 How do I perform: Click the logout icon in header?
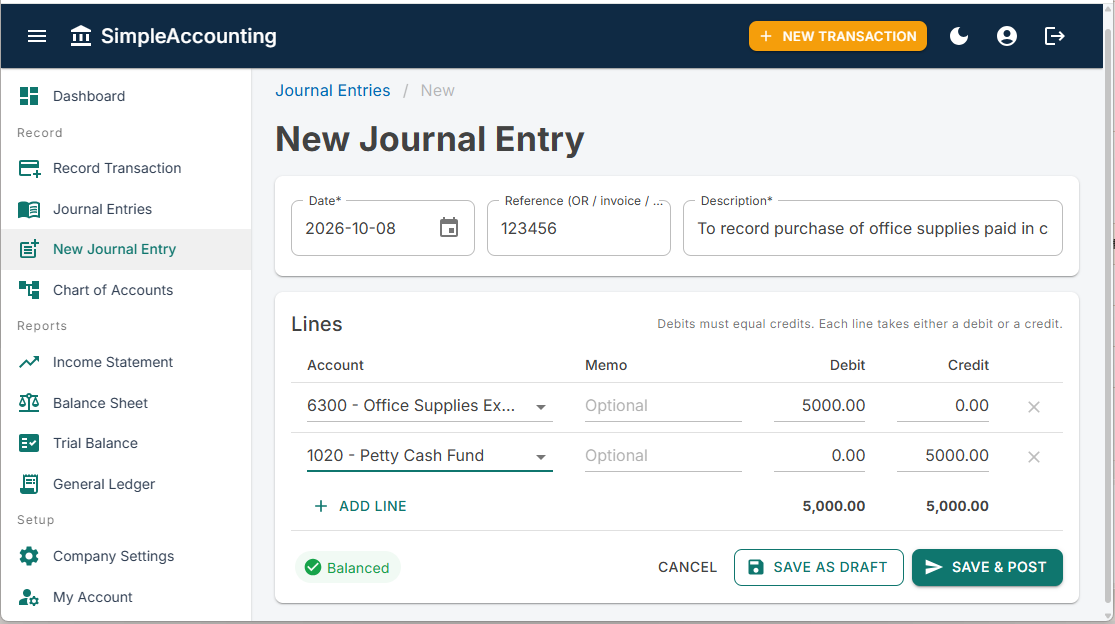point(1055,36)
